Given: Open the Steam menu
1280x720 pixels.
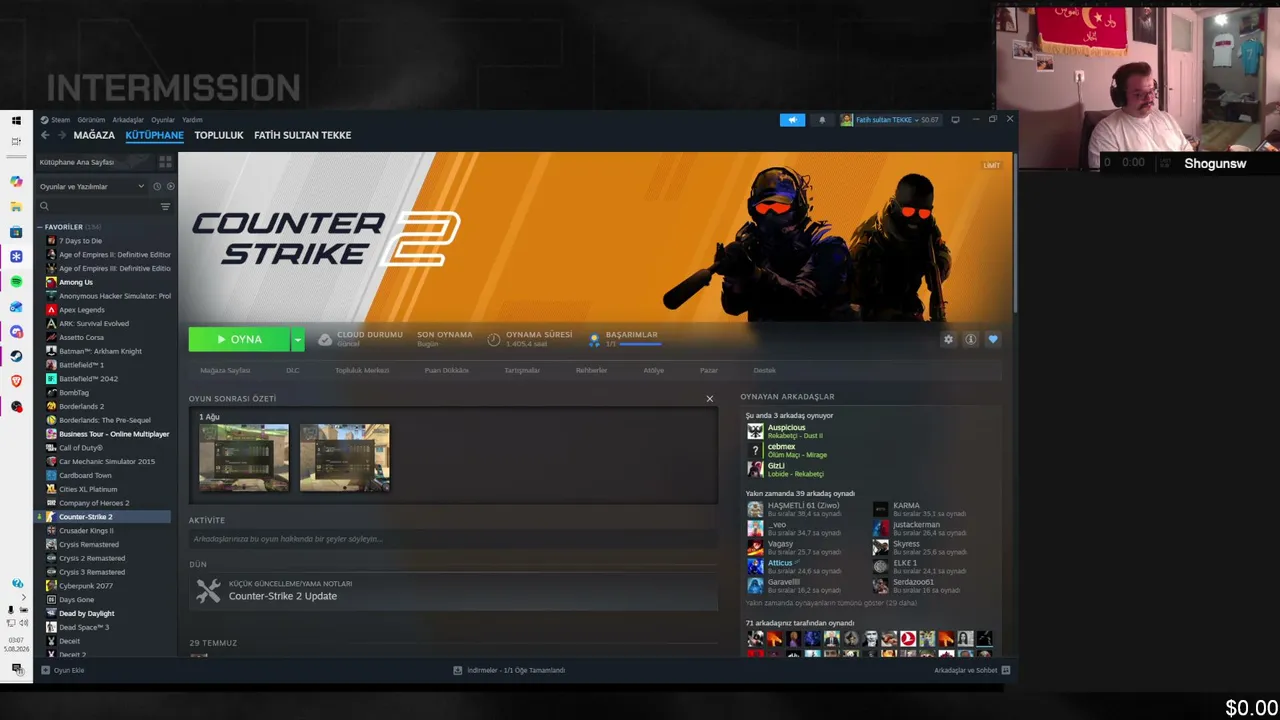Looking at the screenshot, I should pos(61,120).
